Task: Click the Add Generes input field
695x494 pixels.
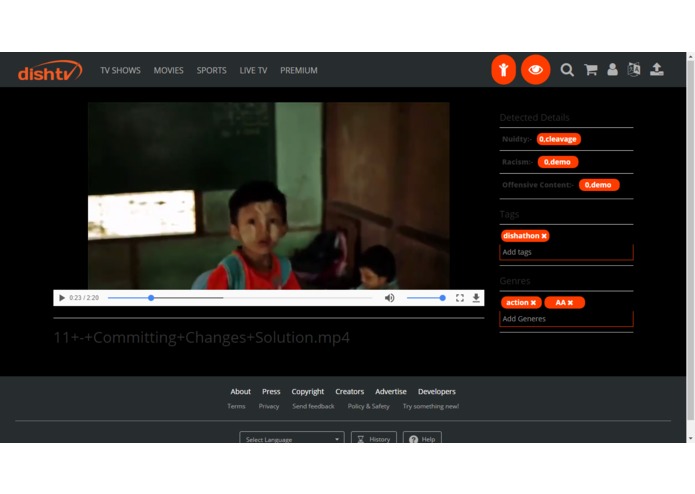Action: pos(566,319)
